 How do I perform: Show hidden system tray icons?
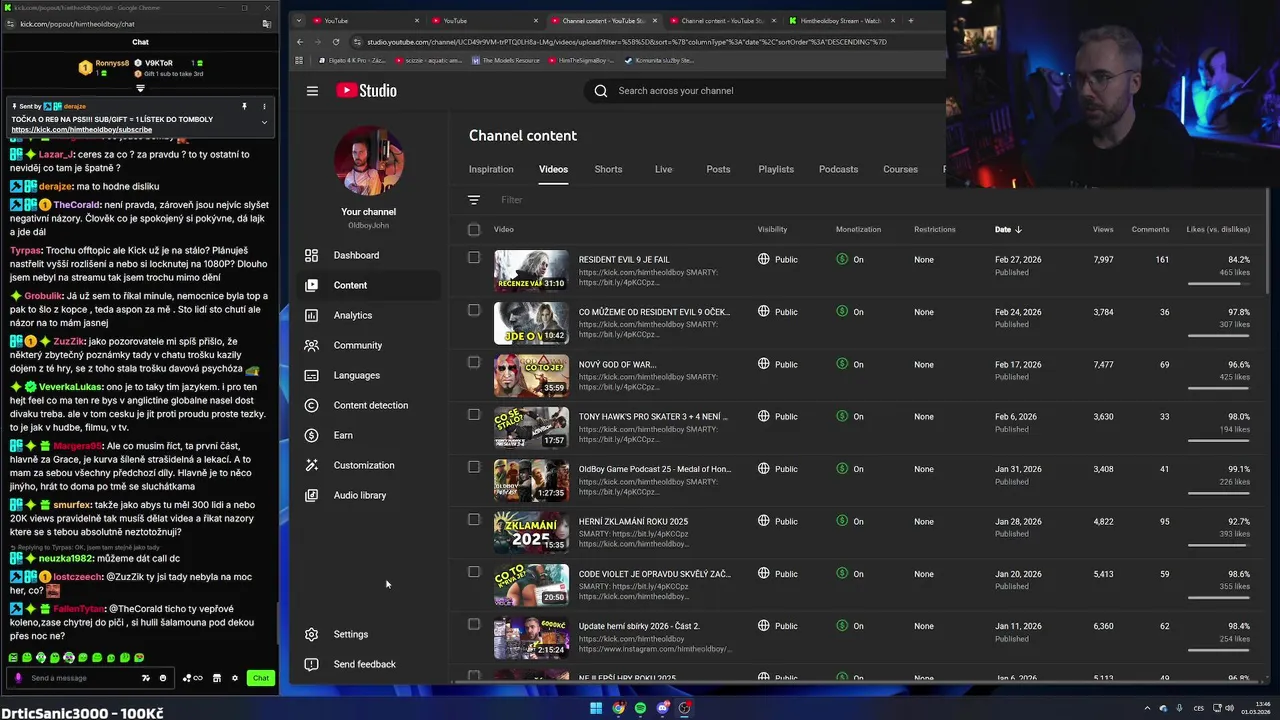[x=1147, y=709]
